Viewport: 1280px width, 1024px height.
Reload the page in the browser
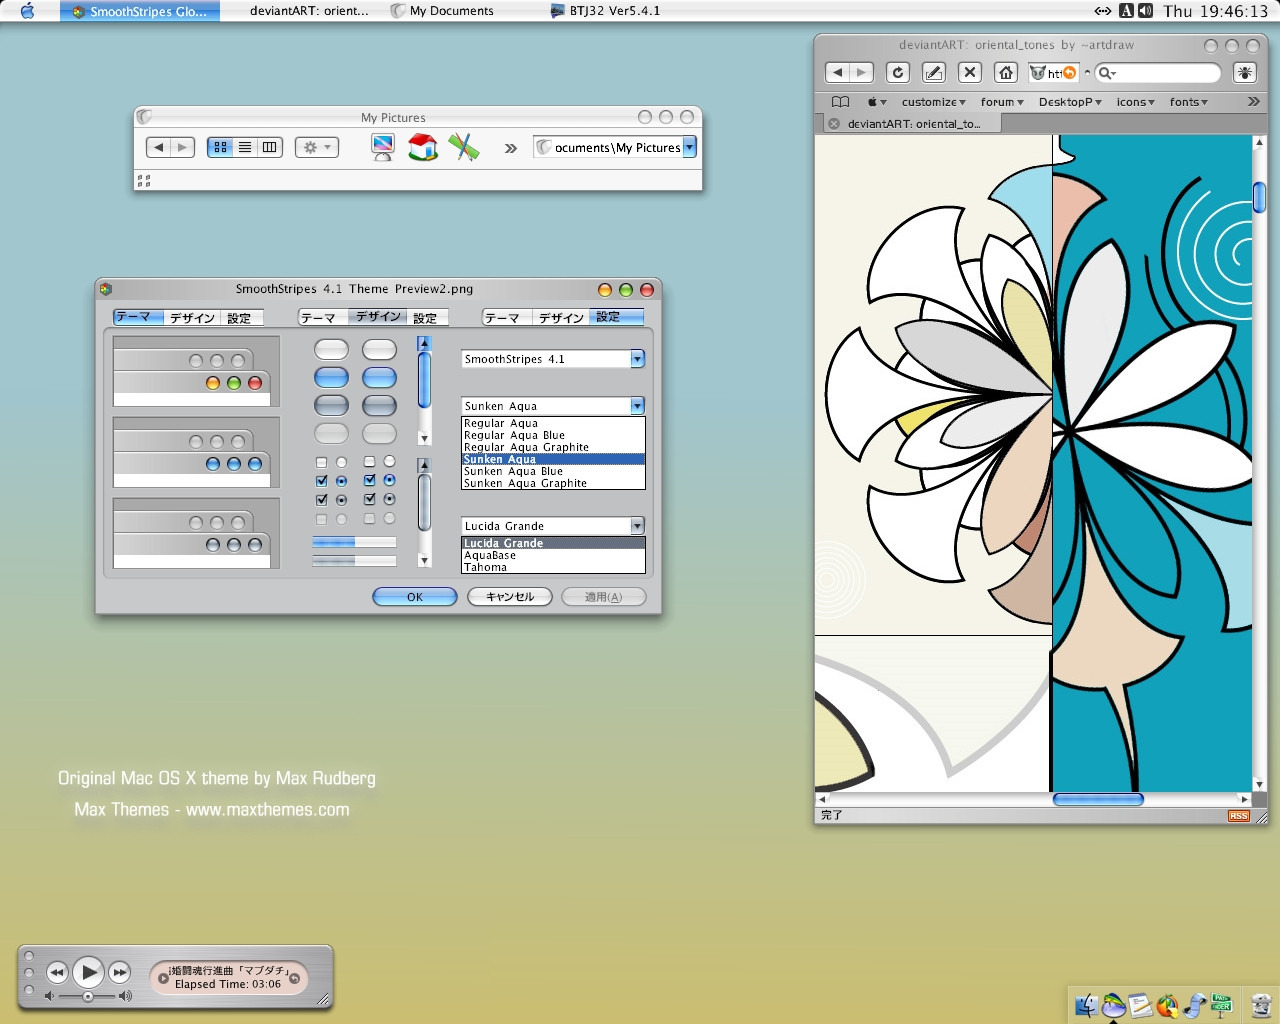[x=898, y=72]
